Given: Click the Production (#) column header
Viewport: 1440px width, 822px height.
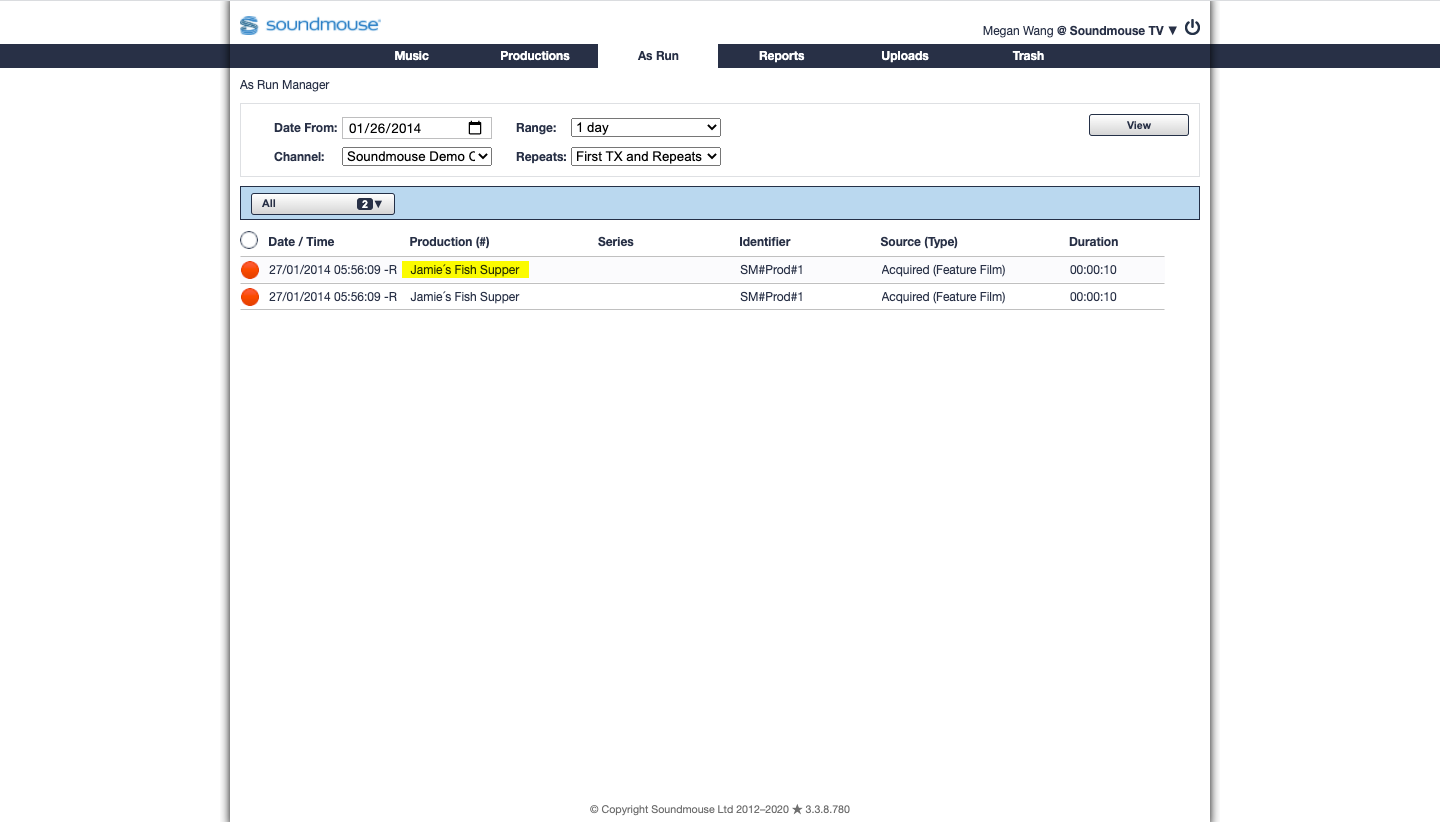Looking at the screenshot, I should (449, 242).
